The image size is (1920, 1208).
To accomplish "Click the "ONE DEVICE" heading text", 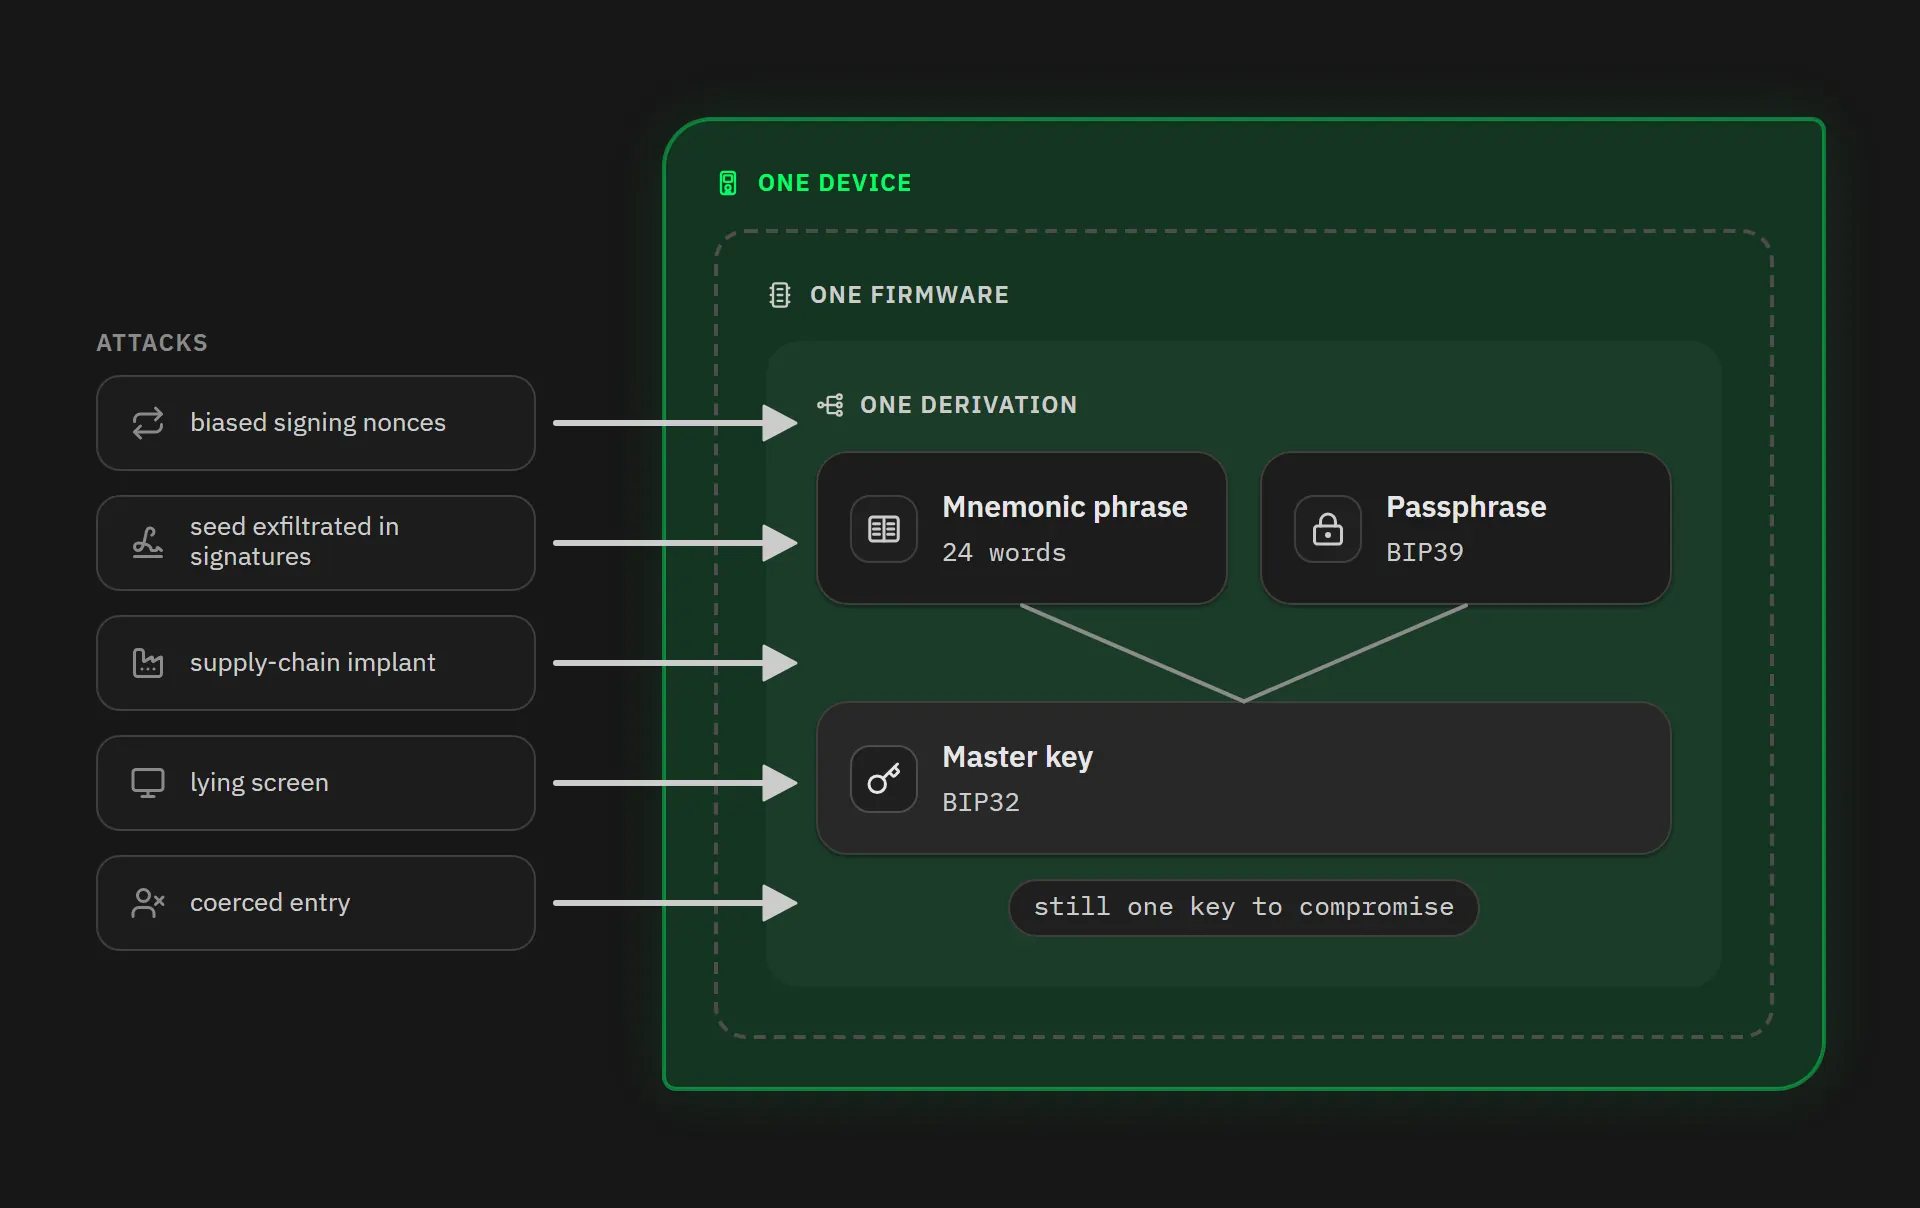I will [x=835, y=183].
